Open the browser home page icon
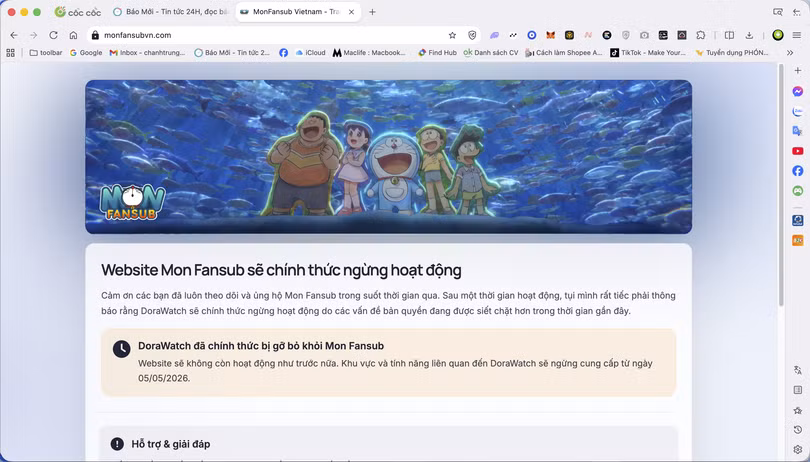The height and width of the screenshot is (462, 810). tap(73, 35)
